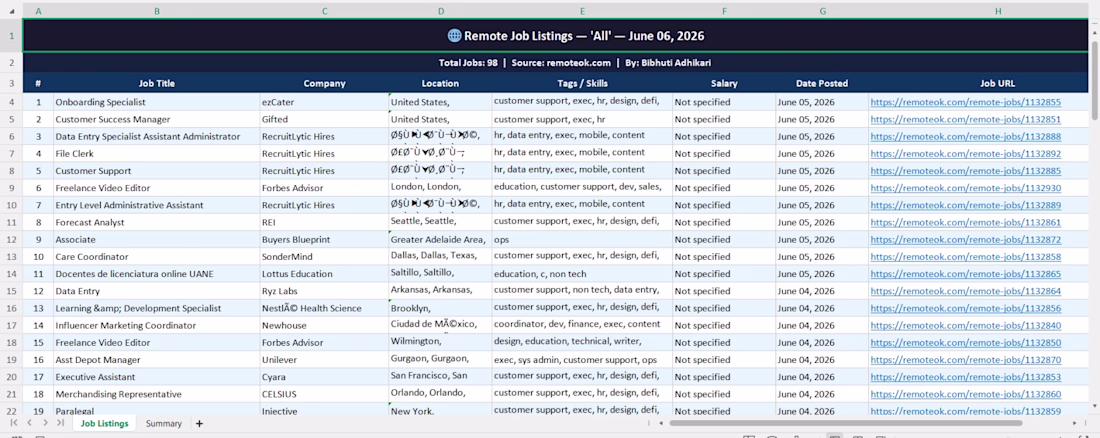Image resolution: width=1100 pixels, height=438 pixels.
Task: Select column E header
Action: (582, 11)
